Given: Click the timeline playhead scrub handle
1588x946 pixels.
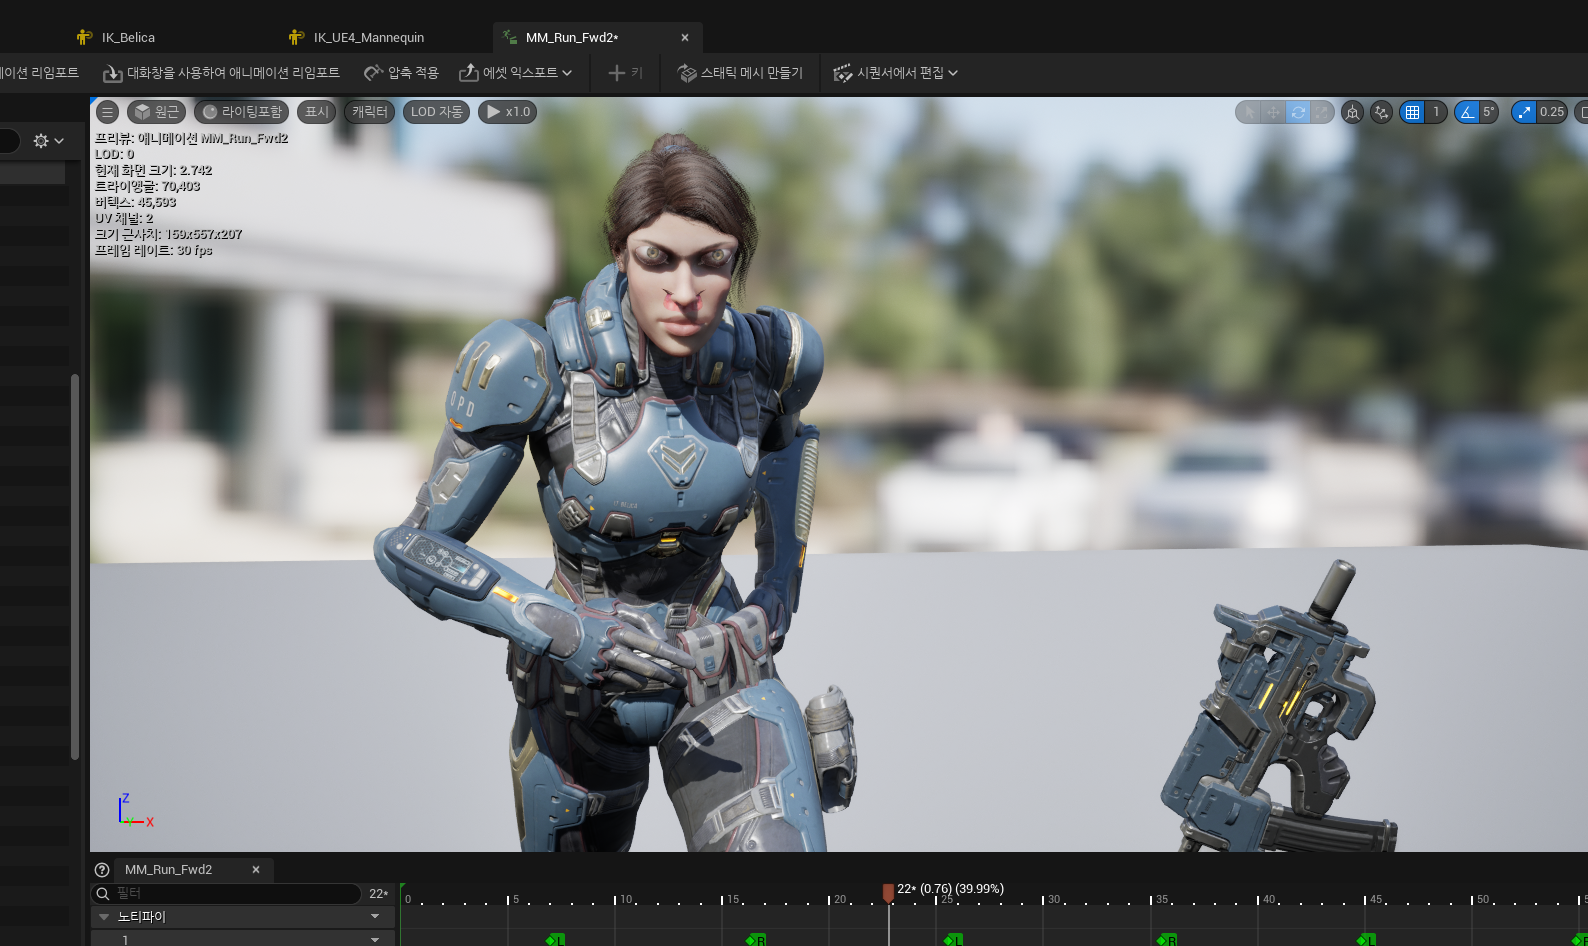Looking at the screenshot, I should (888, 892).
